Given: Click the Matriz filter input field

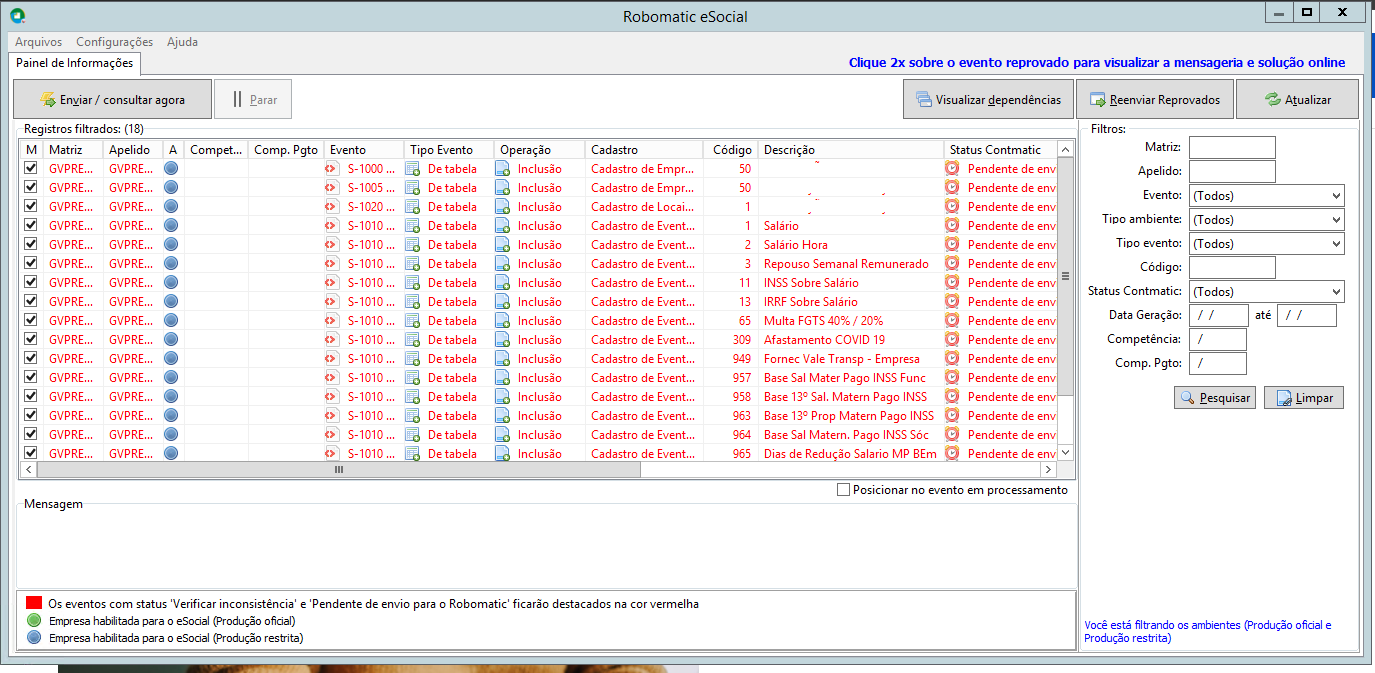Looking at the screenshot, I should click(1232, 148).
